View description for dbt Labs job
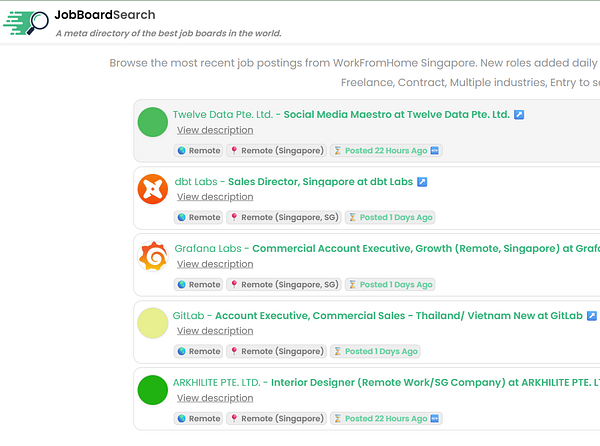This screenshot has height=446, width=600. pos(215,197)
